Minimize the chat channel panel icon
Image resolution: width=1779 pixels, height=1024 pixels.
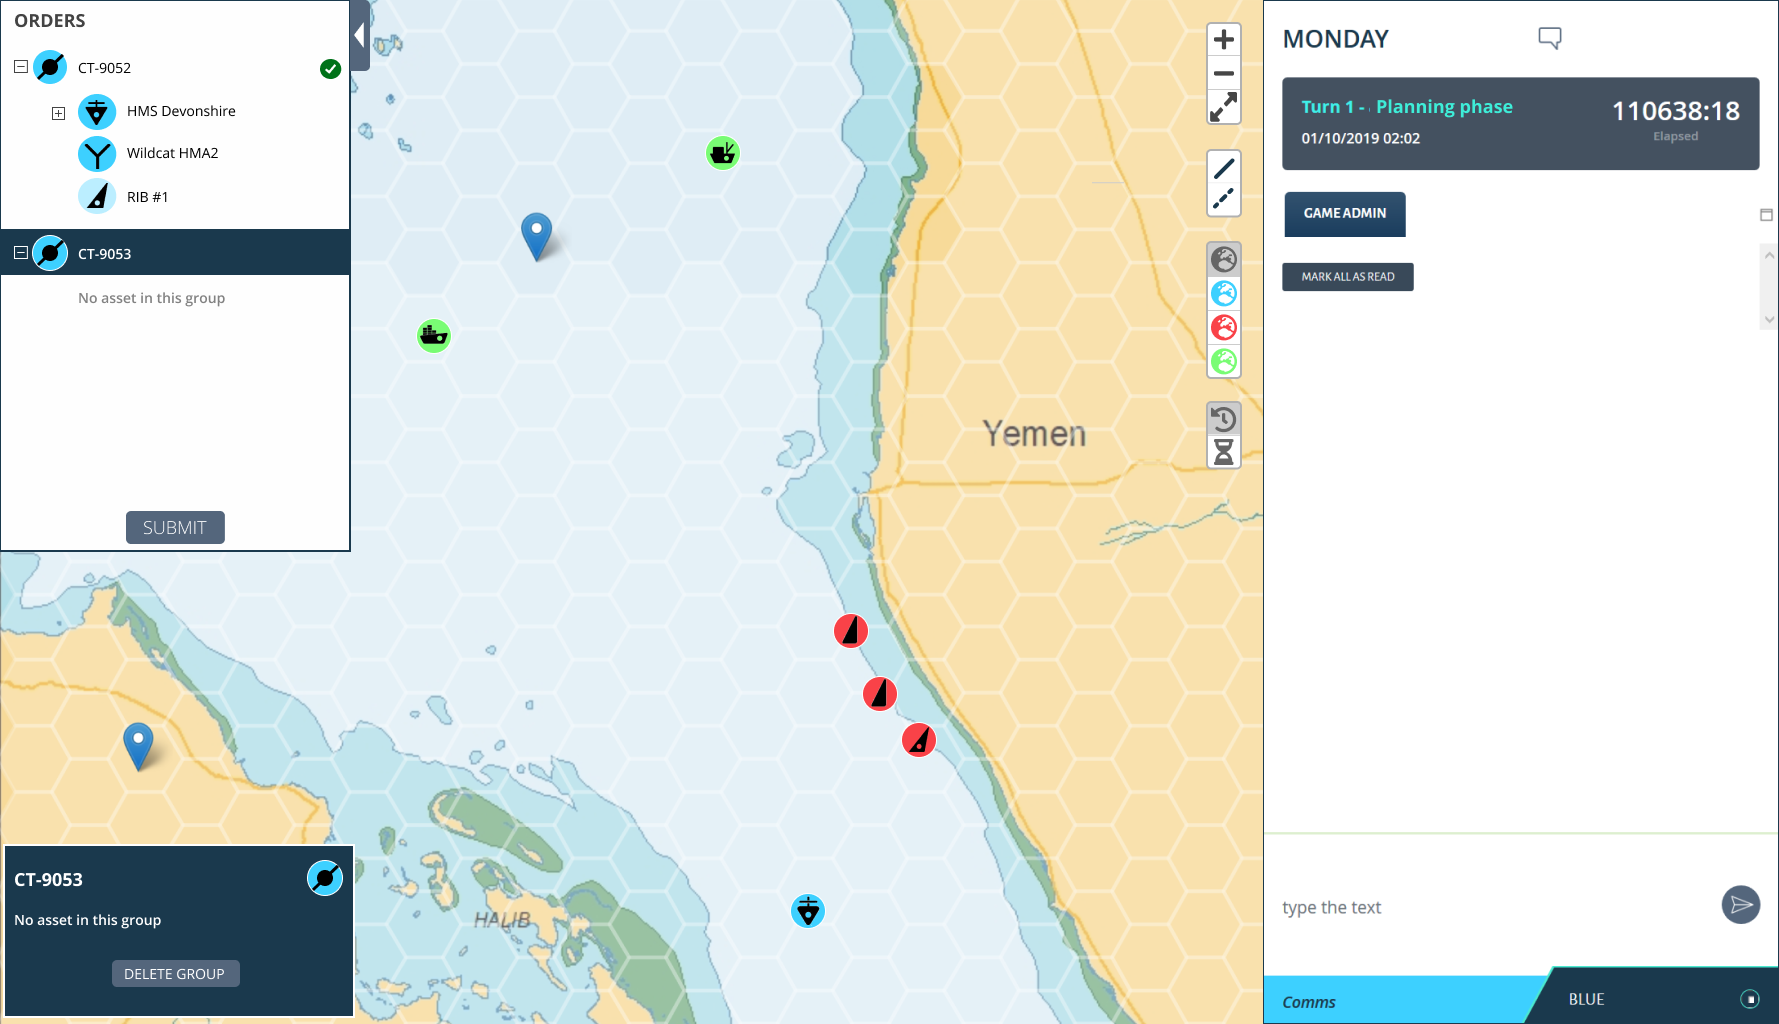pyautogui.click(x=1766, y=215)
